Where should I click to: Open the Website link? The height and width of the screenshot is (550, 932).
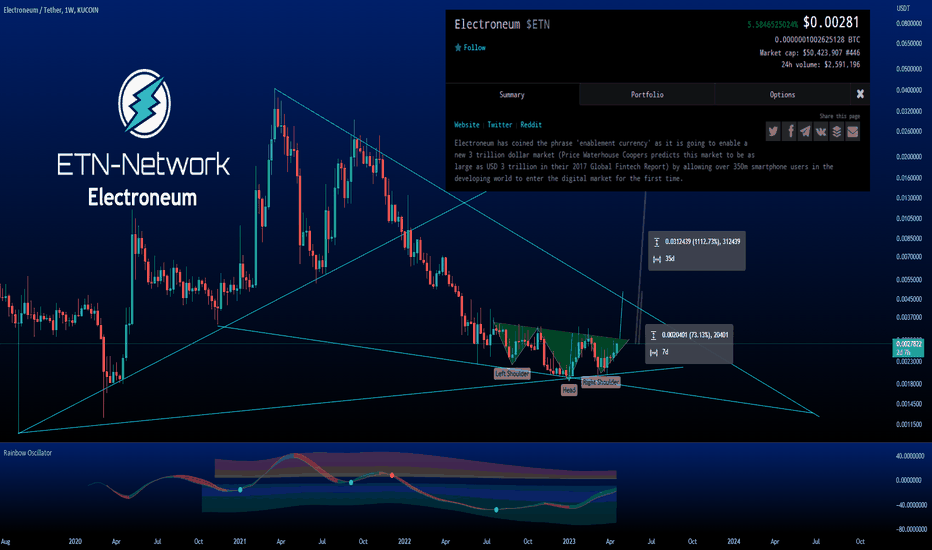[x=467, y=125]
